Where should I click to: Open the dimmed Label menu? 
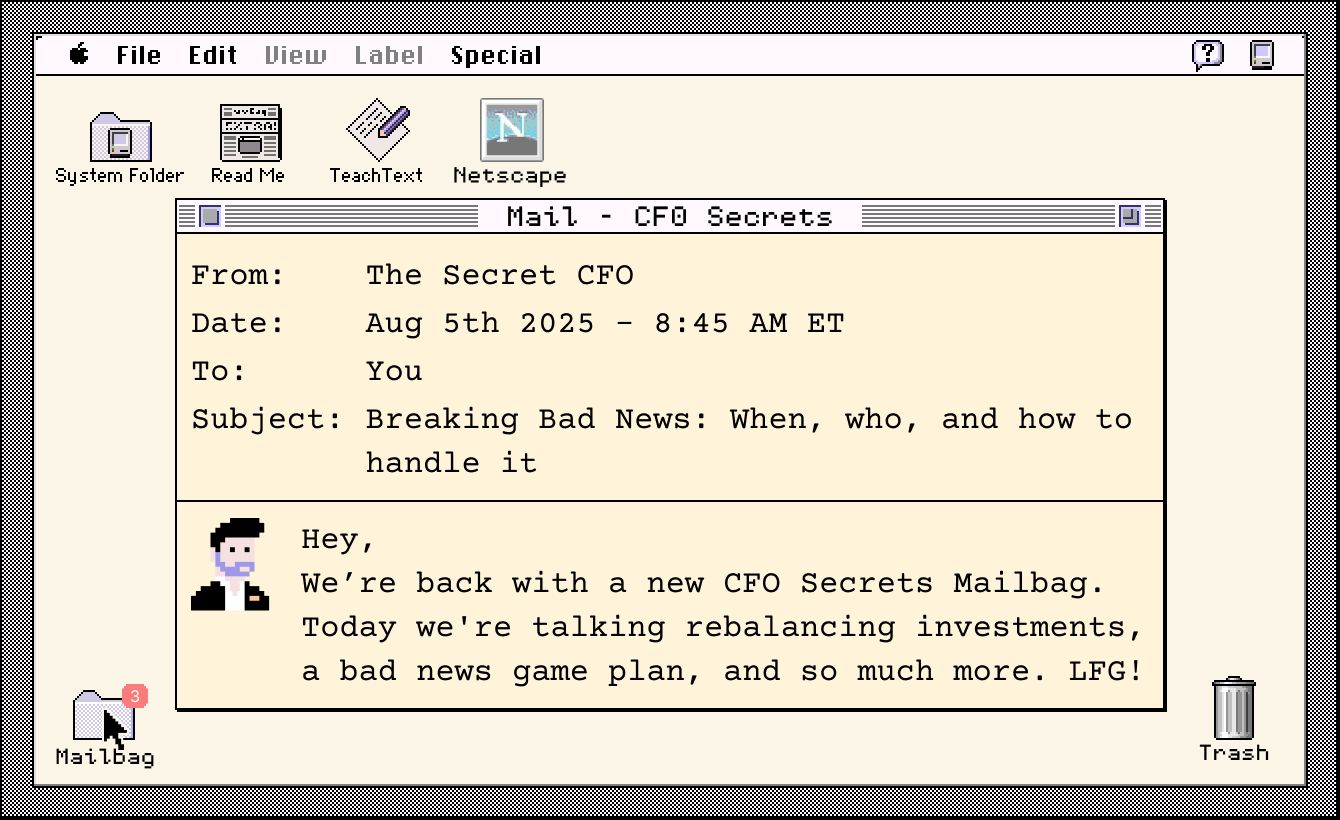coord(389,56)
